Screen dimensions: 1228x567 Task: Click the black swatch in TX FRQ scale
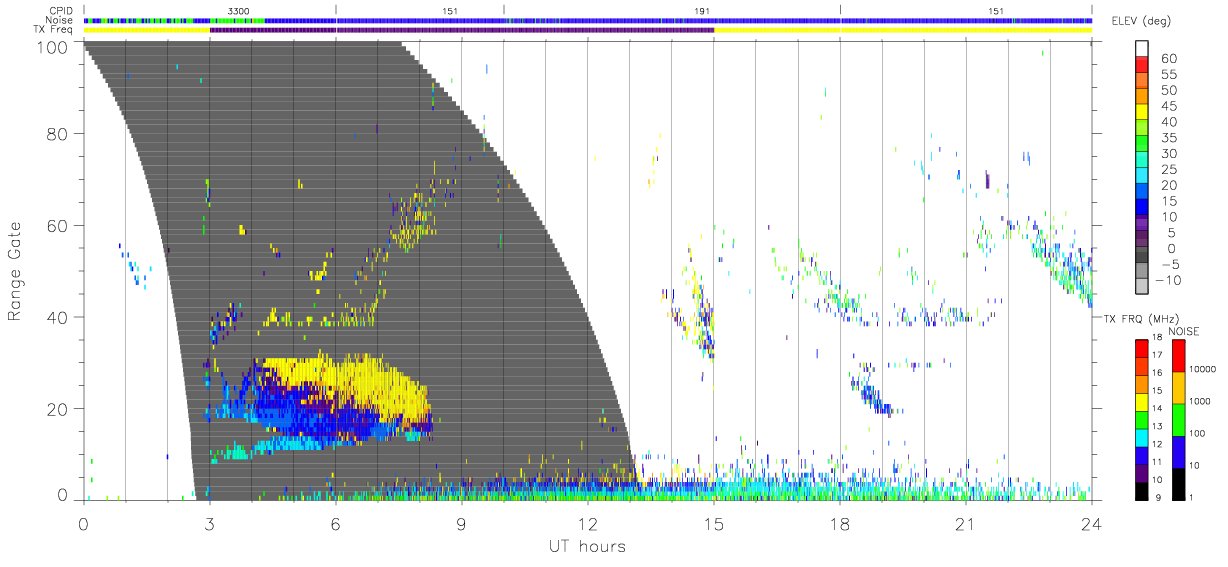point(1143,489)
